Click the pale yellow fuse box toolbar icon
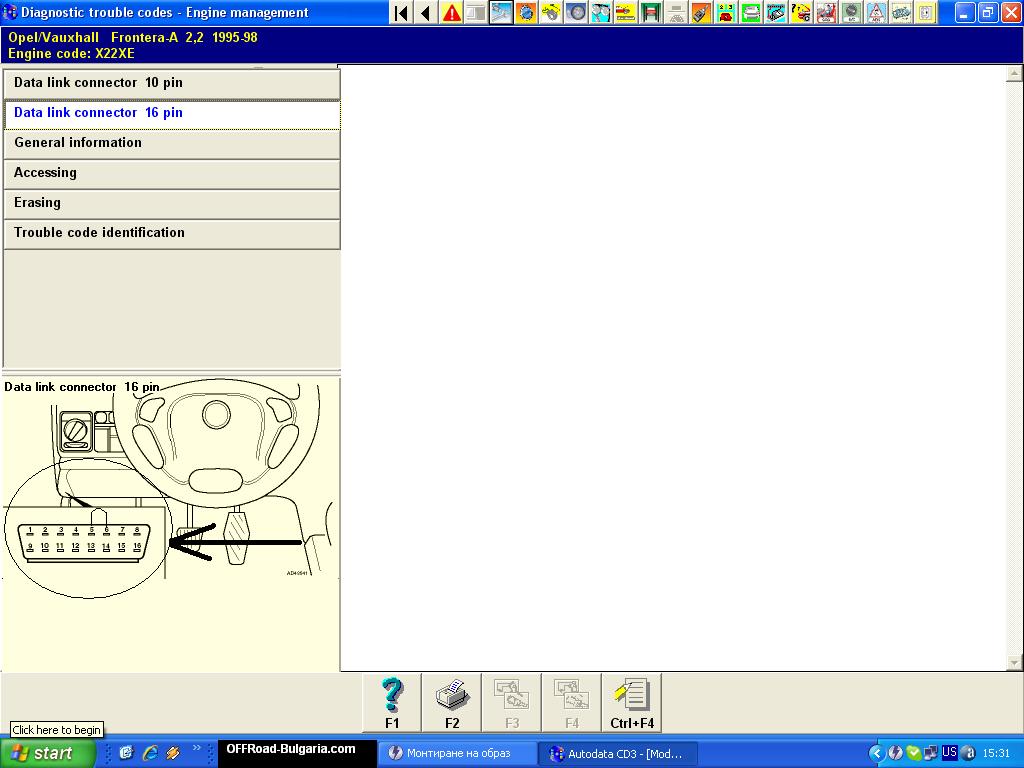Screen dimensions: 1024x768 click(925, 12)
